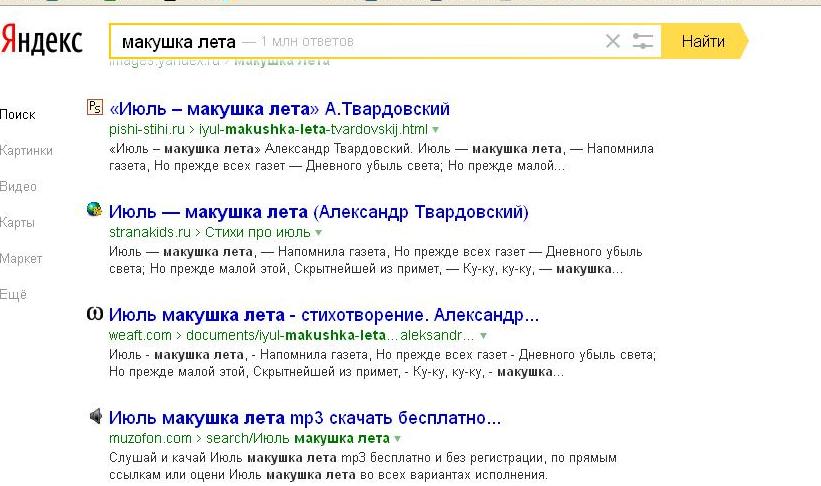Expand dropdown arrow next to pishi-stihi.ru URL
The image size is (821, 486).
pyautogui.click(x=436, y=131)
